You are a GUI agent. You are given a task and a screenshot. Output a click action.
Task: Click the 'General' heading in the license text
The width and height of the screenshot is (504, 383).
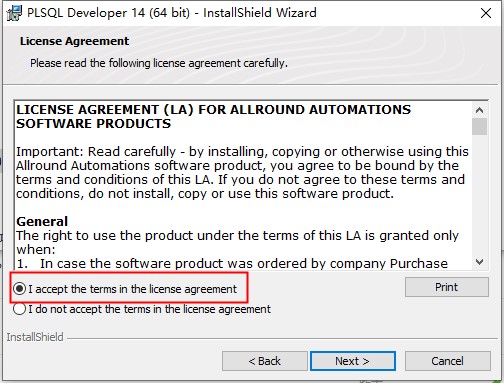[x=42, y=222]
